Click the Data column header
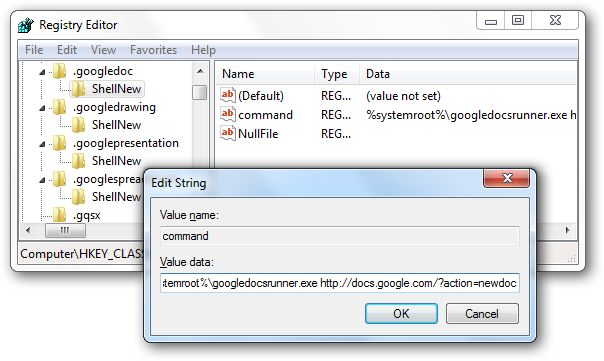The height and width of the screenshot is (361, 604). [468, 74]
